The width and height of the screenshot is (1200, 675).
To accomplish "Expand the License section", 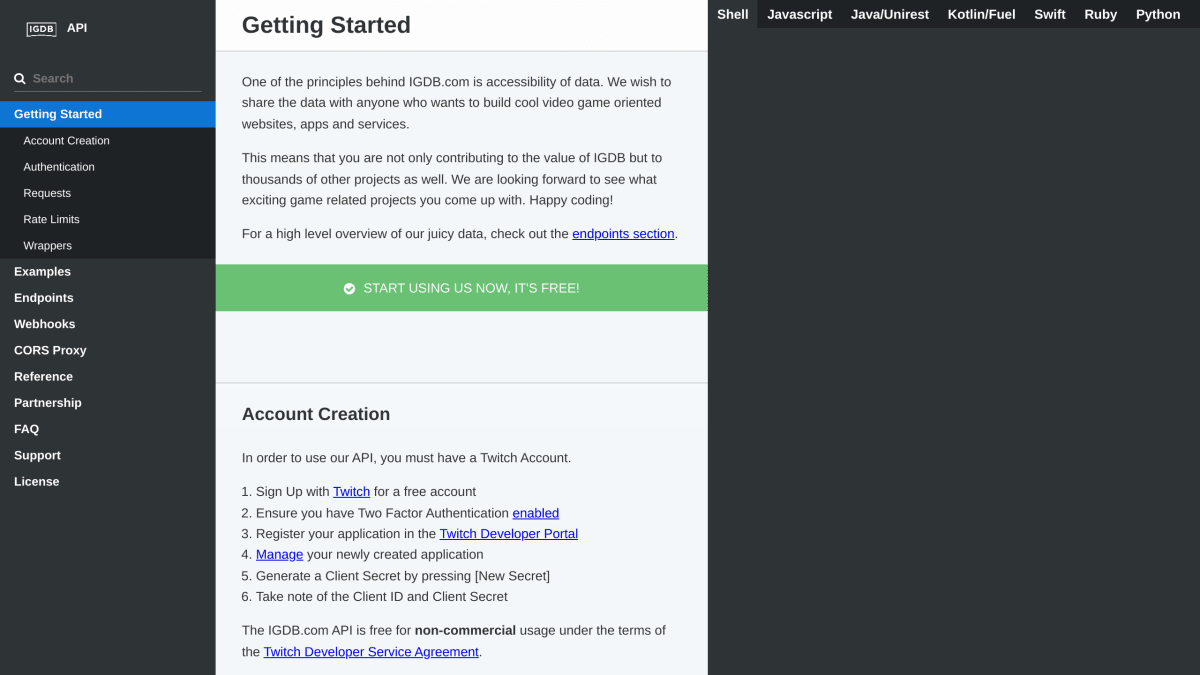I will tap(107, 482).
